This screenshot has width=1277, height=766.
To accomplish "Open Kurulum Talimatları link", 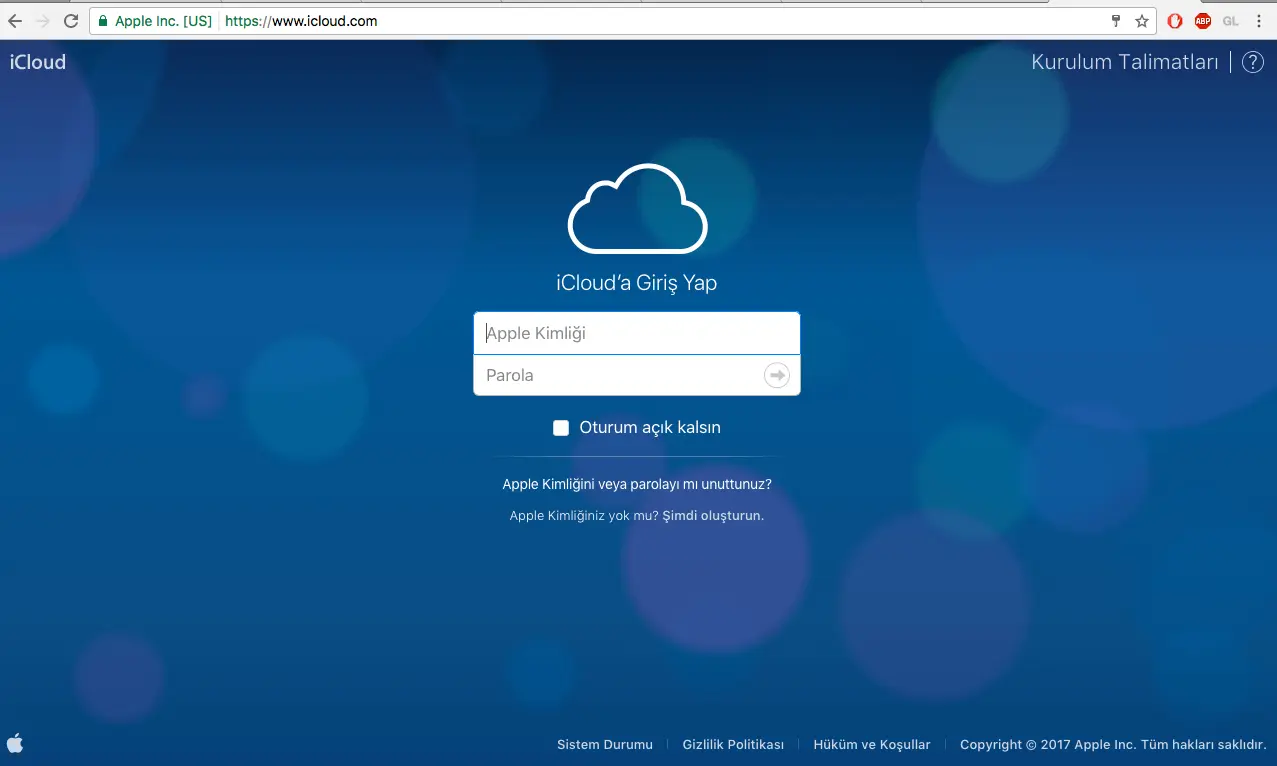I will point(1125,62).
